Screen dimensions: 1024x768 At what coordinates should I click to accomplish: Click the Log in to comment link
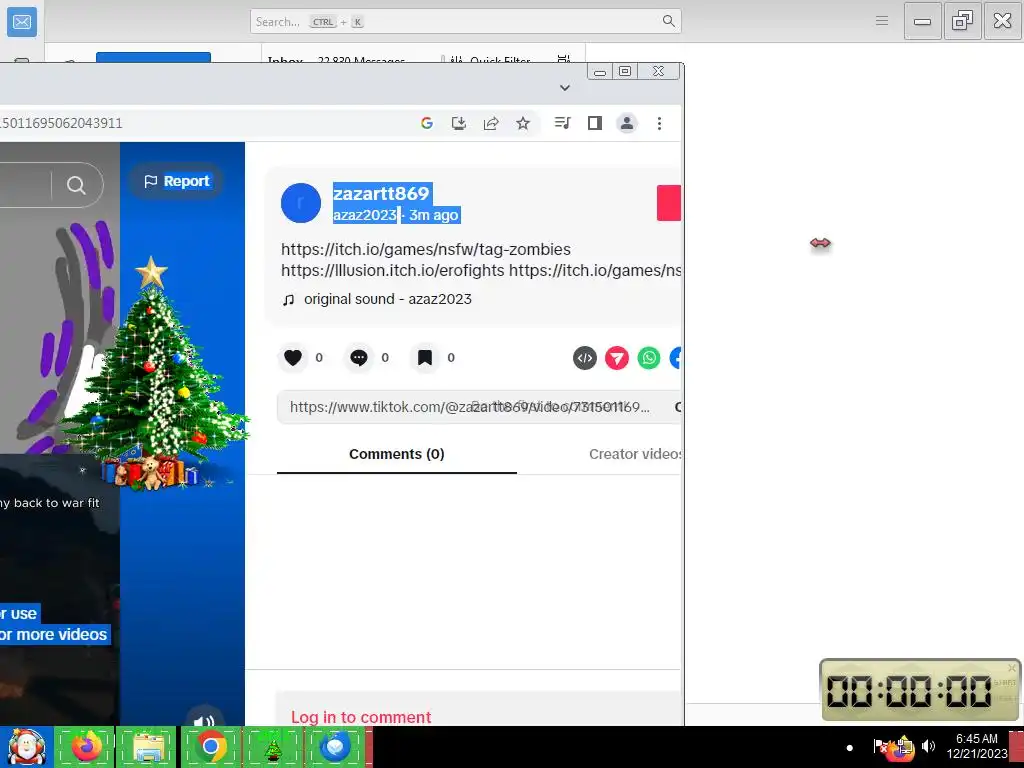point(361,717)
